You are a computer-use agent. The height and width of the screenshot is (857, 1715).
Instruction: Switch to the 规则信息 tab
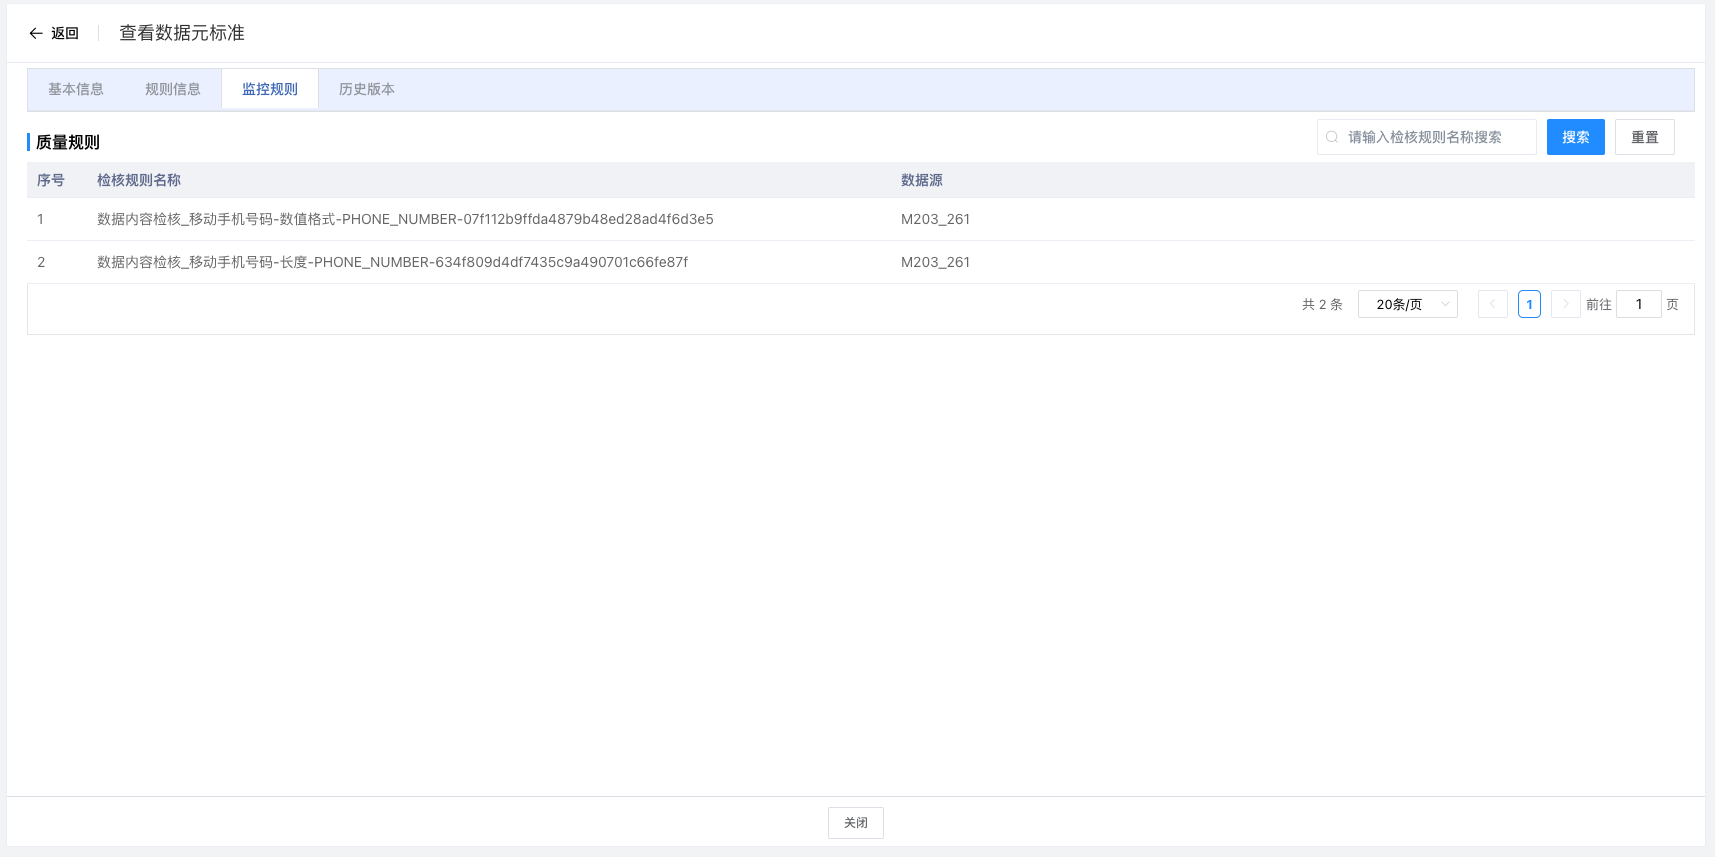(x=173, y=89)
